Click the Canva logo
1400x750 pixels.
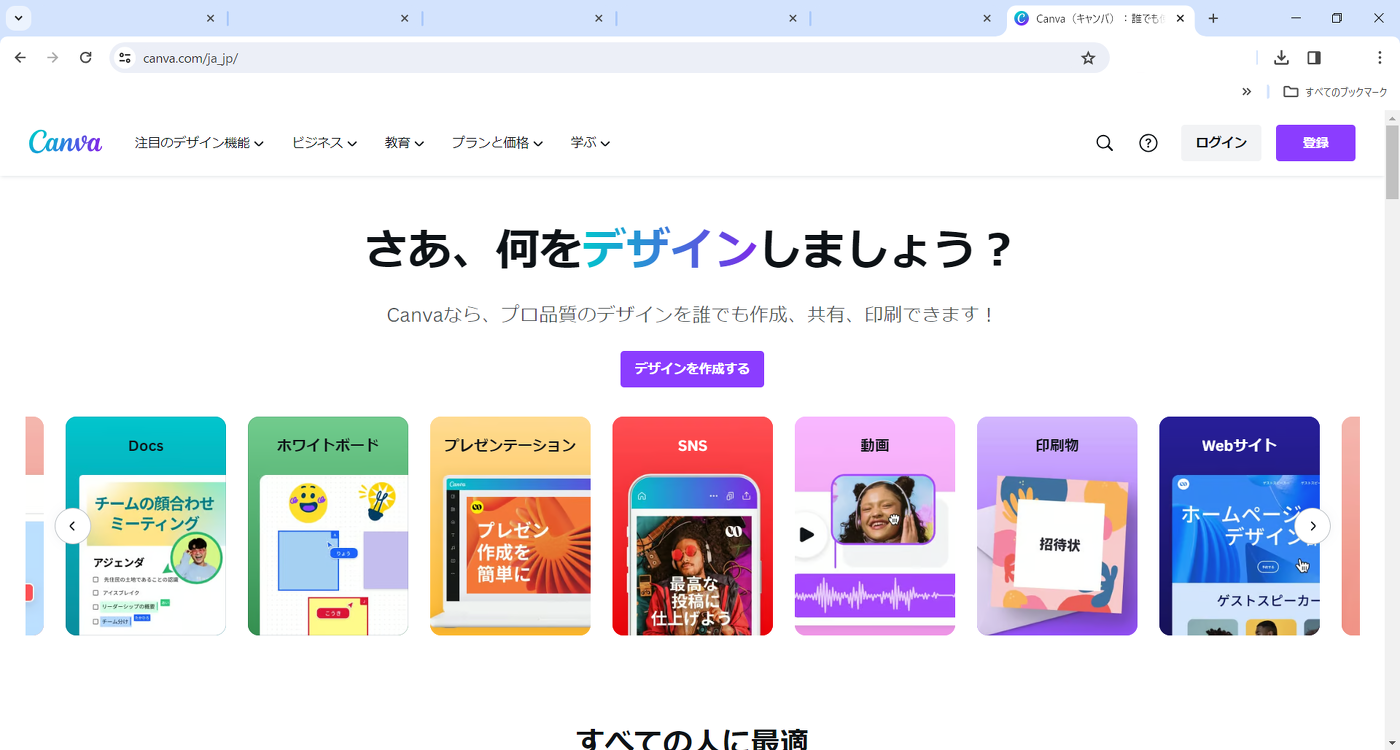(64, 142)
